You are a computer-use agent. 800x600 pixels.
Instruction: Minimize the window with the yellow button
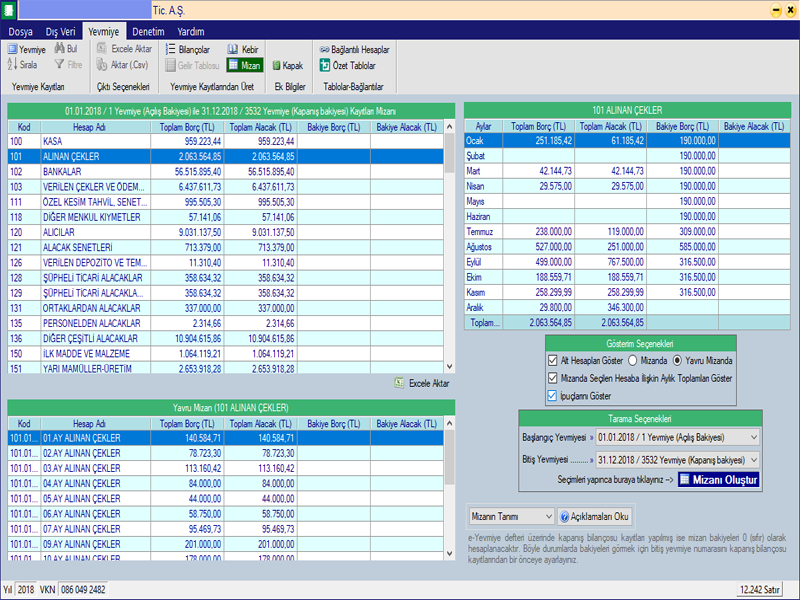pyautogui.click(x=776, y=10)
